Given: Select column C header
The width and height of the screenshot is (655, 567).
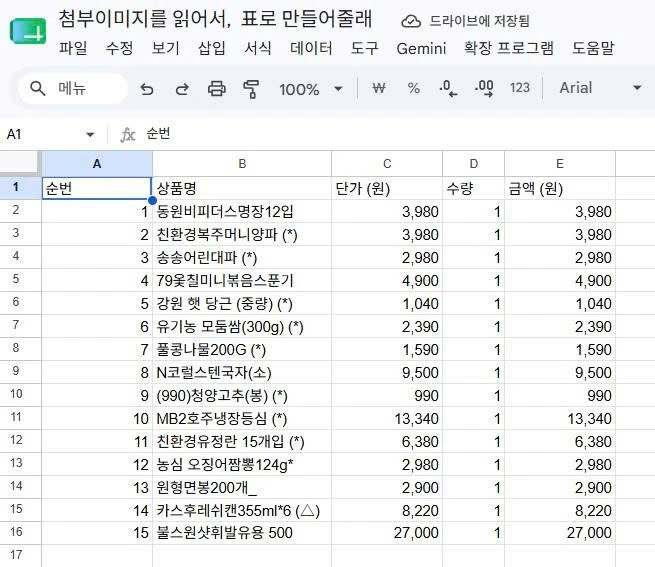Looking at the screenshot, I should (x=387, y=163).
